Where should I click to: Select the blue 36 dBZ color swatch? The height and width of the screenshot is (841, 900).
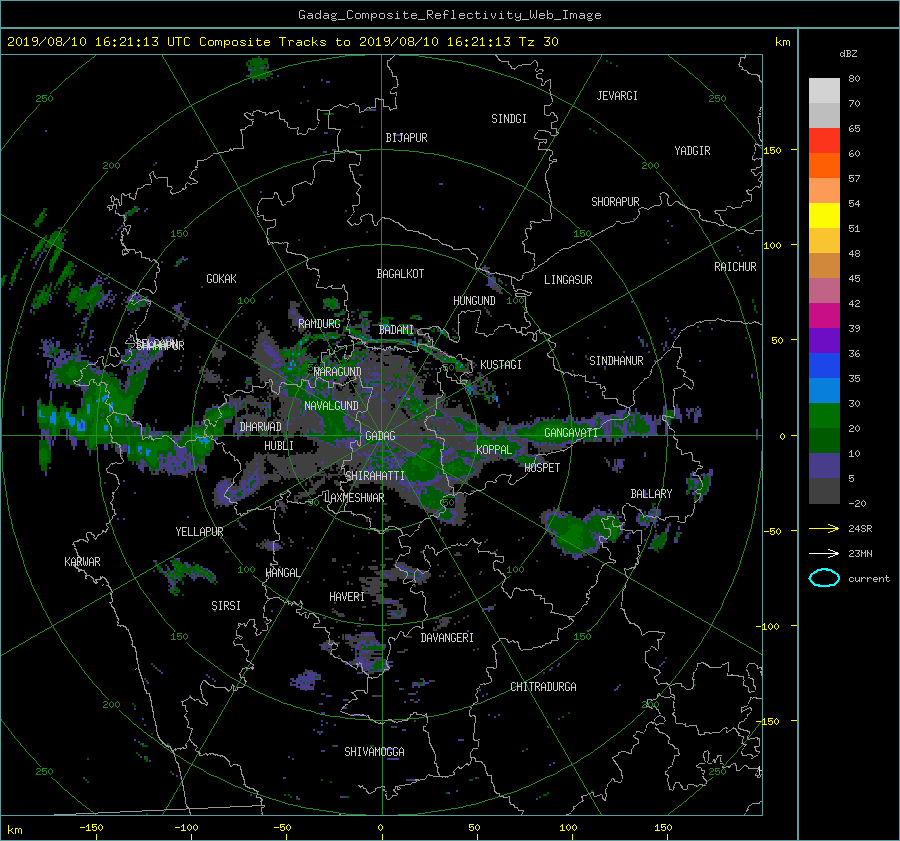824,366
